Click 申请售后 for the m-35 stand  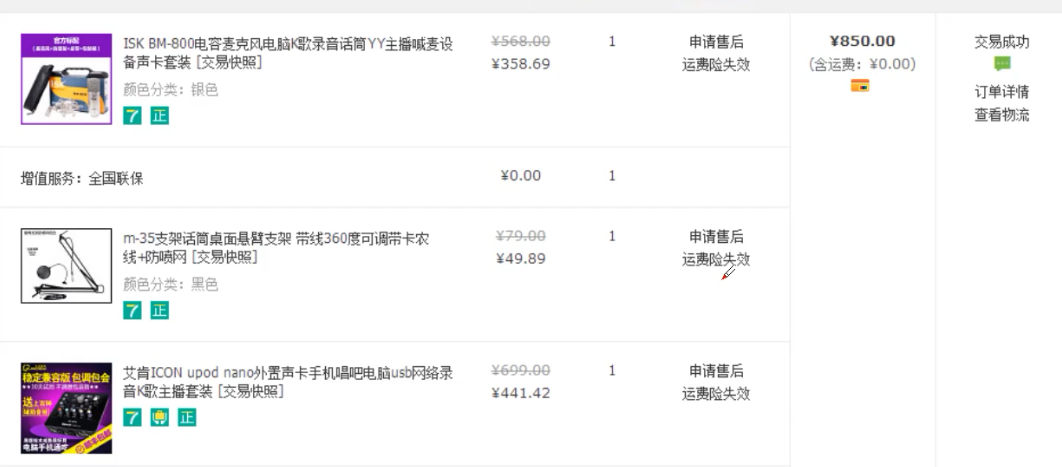click(716, 237)
